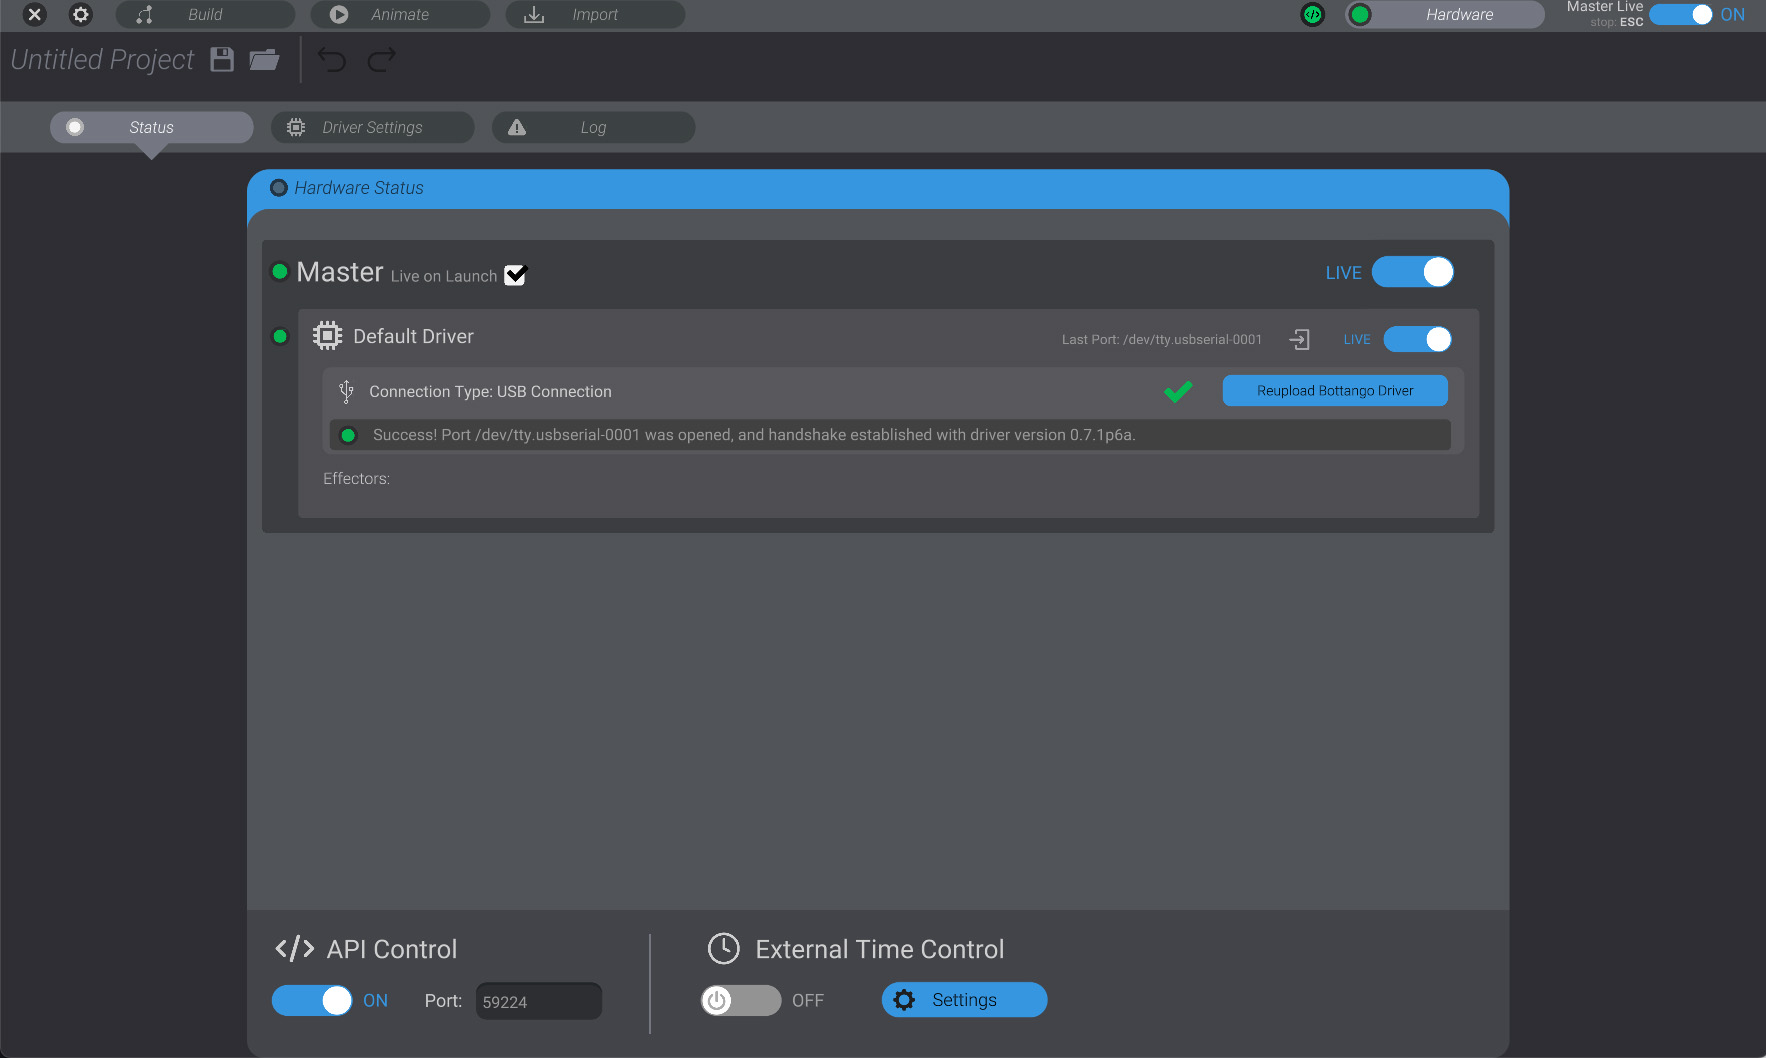The image size is (1766, 1058).
Task: Close the app with the X icon
Action: tap(34, 14)
